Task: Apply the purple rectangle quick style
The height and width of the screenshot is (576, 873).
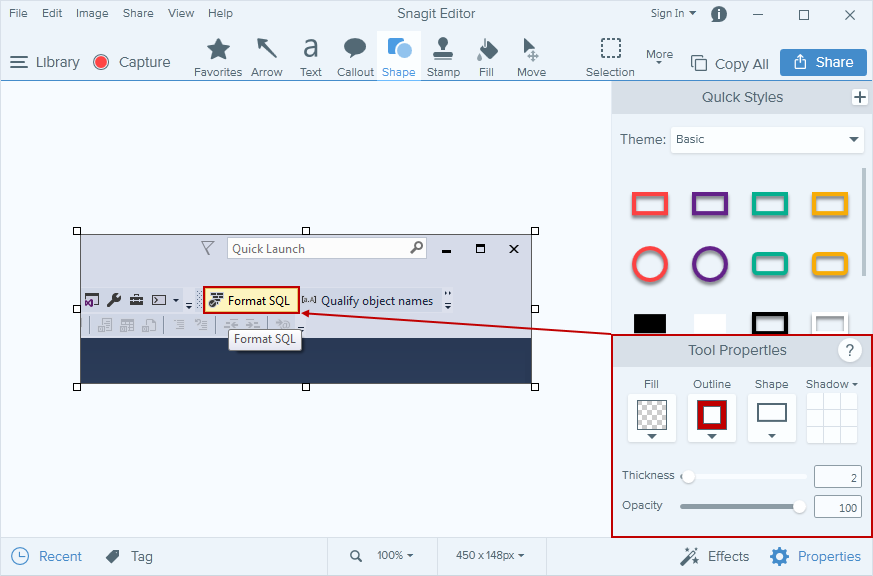Action: pyautogui.click(x=710, y=204)
